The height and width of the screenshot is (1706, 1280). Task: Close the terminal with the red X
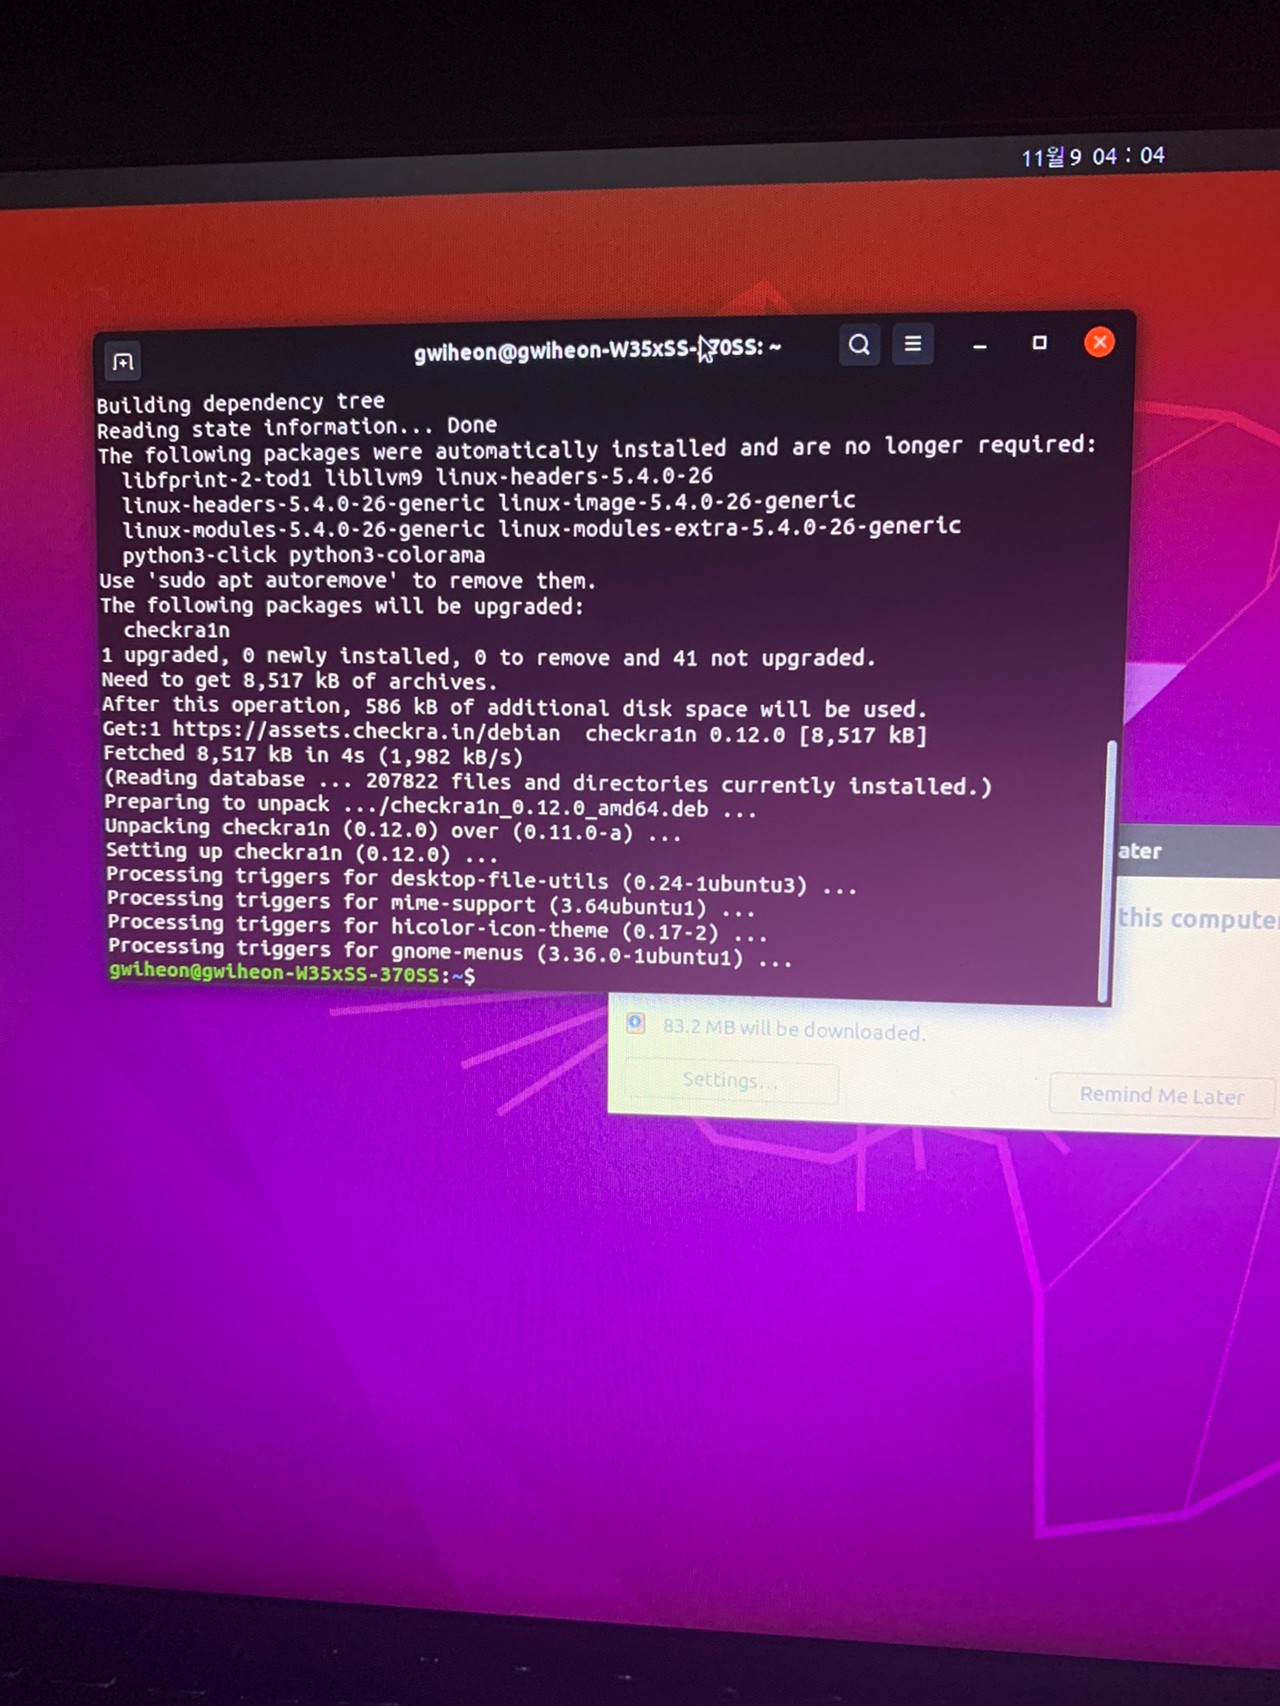click(1100, 343)
